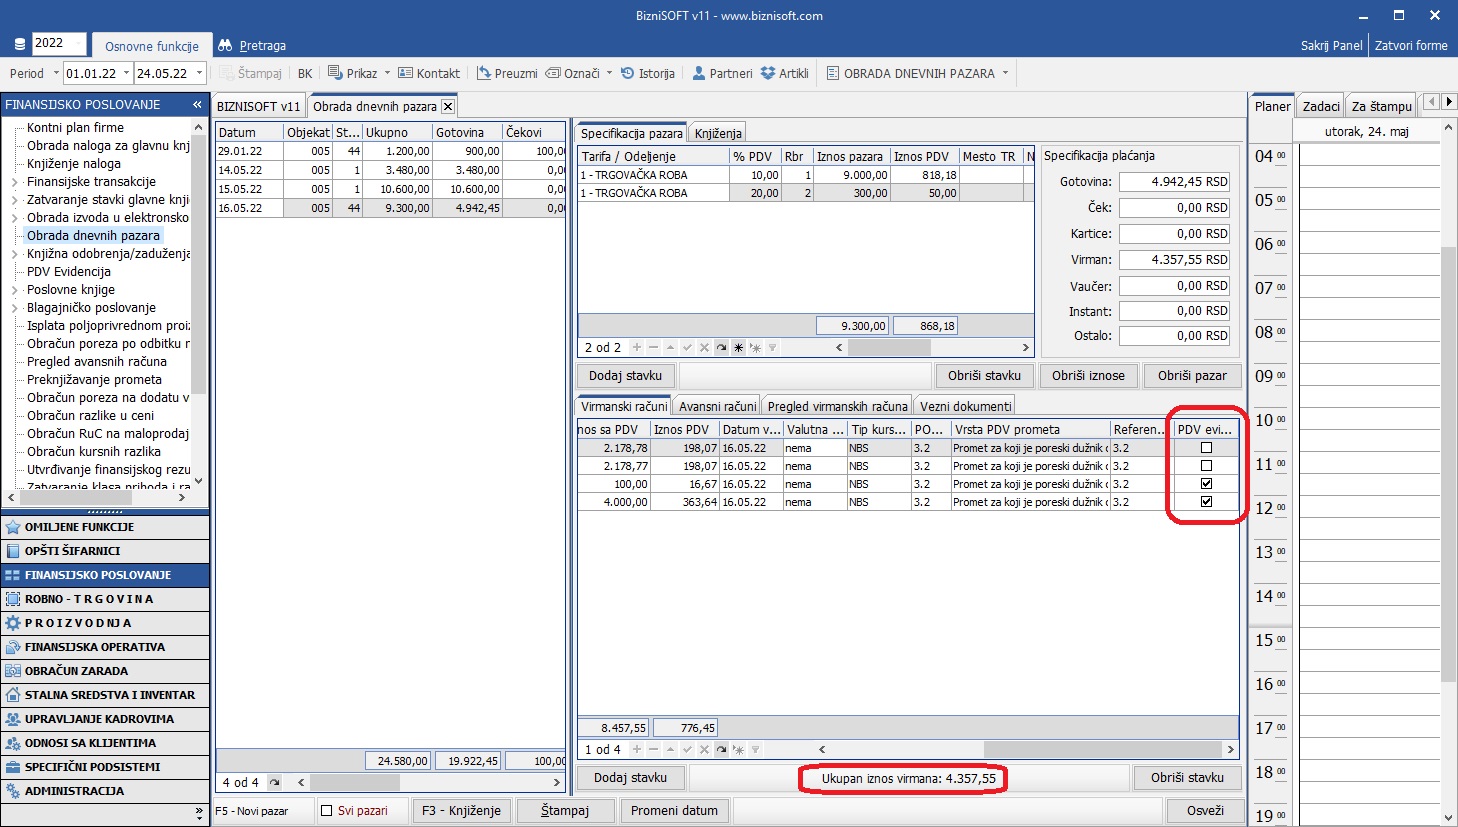Screen dimensions: 1458x827
Task: Click the Obriši pazar button
Action: tap(1191, 376)
